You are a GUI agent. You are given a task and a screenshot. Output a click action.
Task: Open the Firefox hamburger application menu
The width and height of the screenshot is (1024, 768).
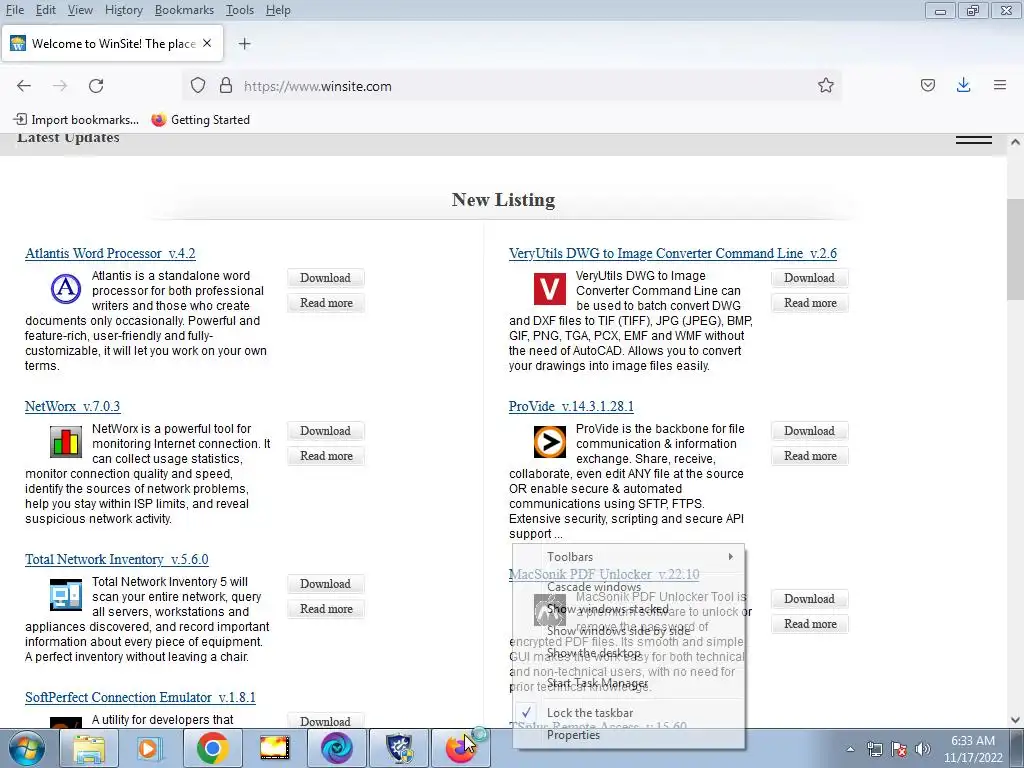coord(1000,85)
